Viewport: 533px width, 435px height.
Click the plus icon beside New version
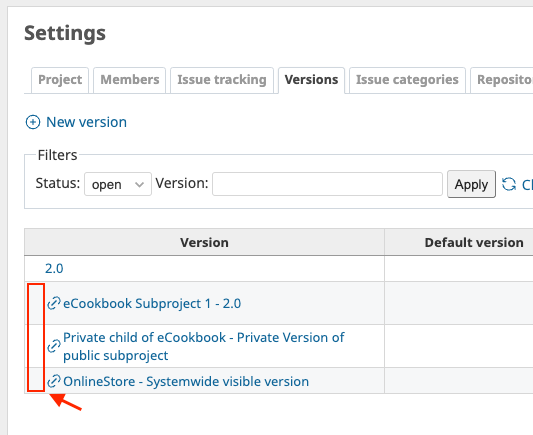point(33,122)
